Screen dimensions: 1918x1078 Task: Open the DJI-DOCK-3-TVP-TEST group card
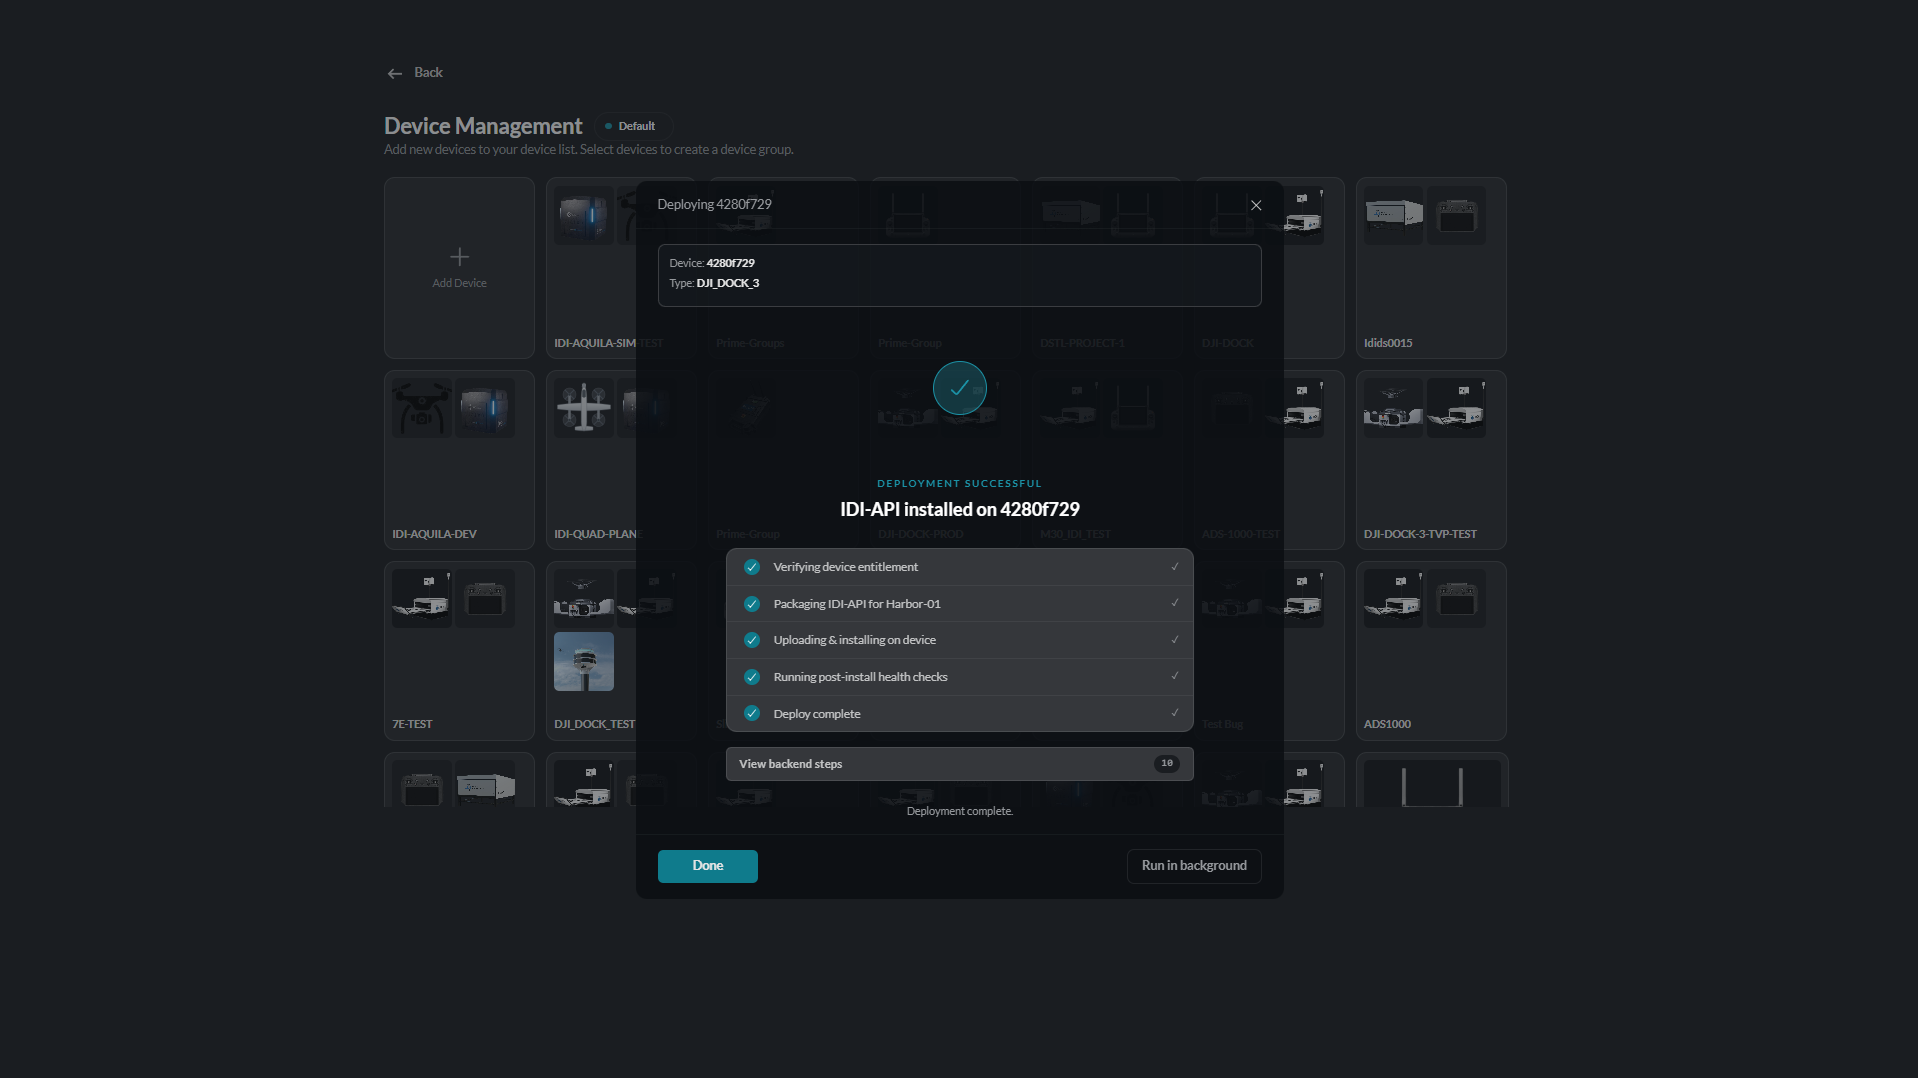[x=1431, y=460]
